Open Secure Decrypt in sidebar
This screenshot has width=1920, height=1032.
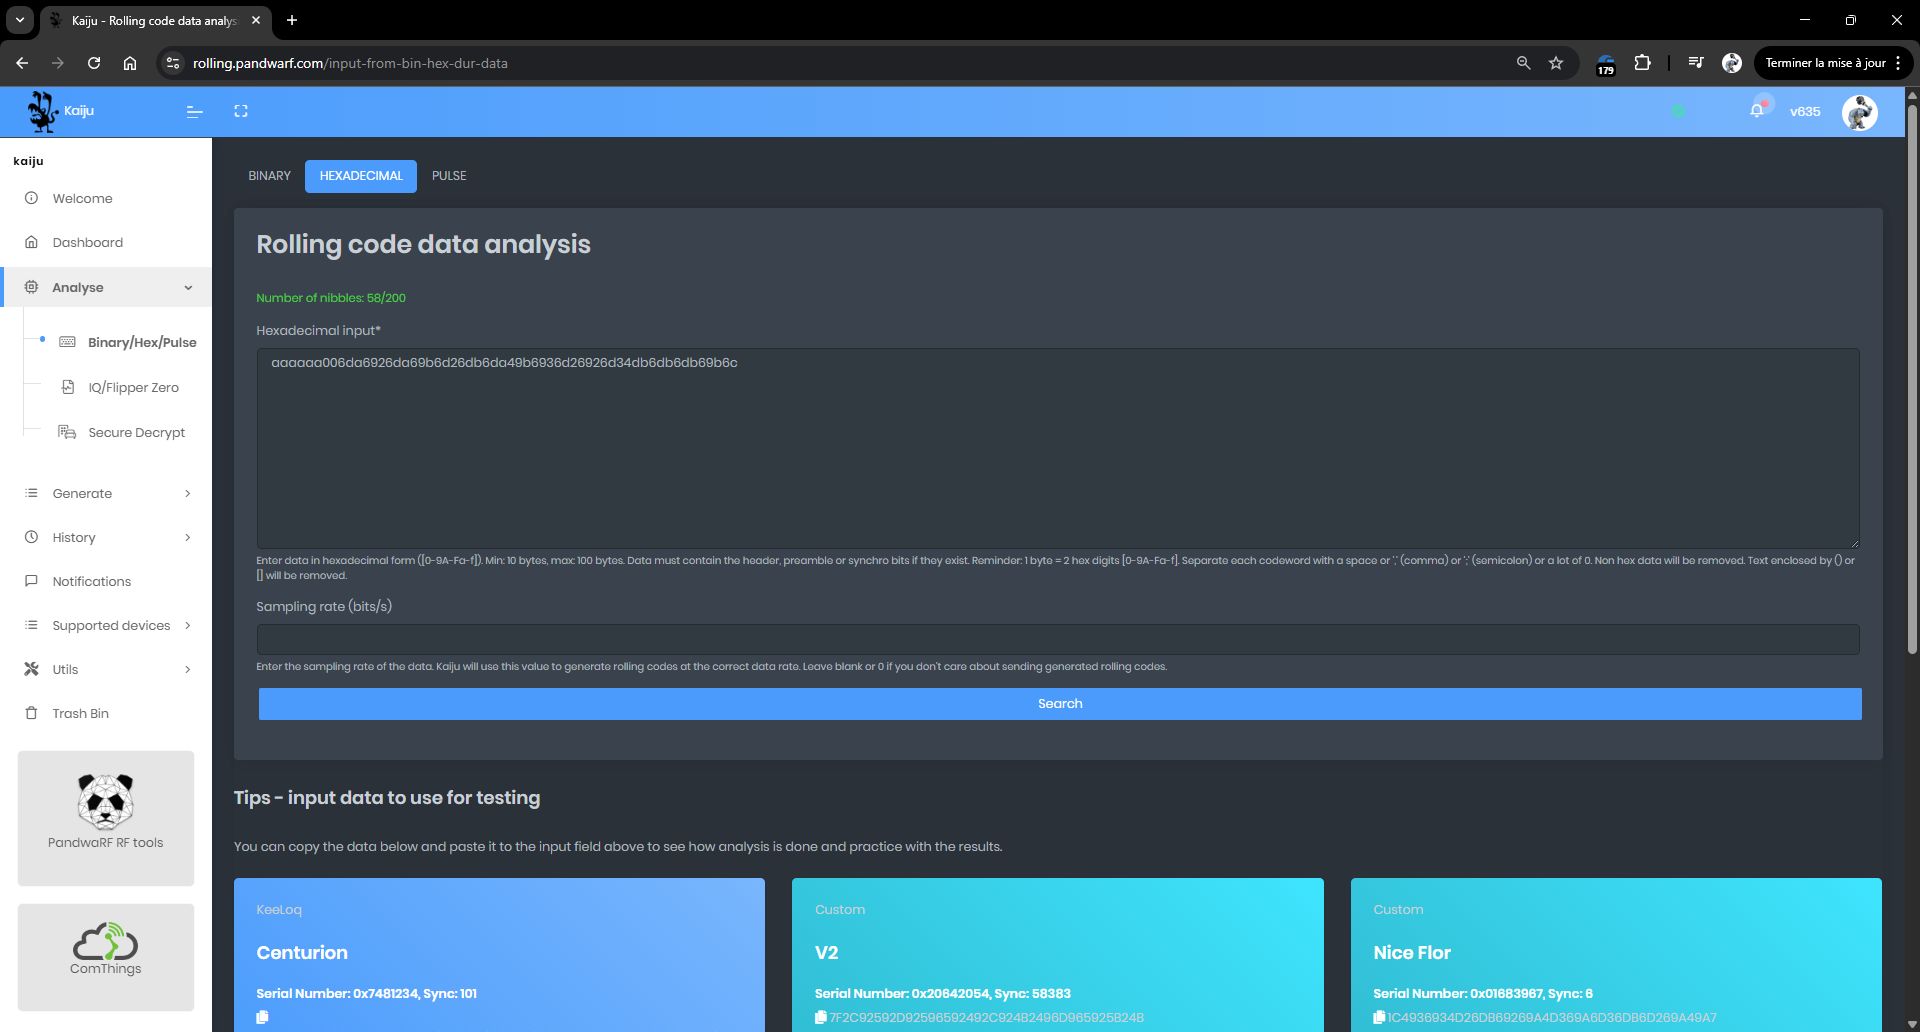[x=136, y=433]
